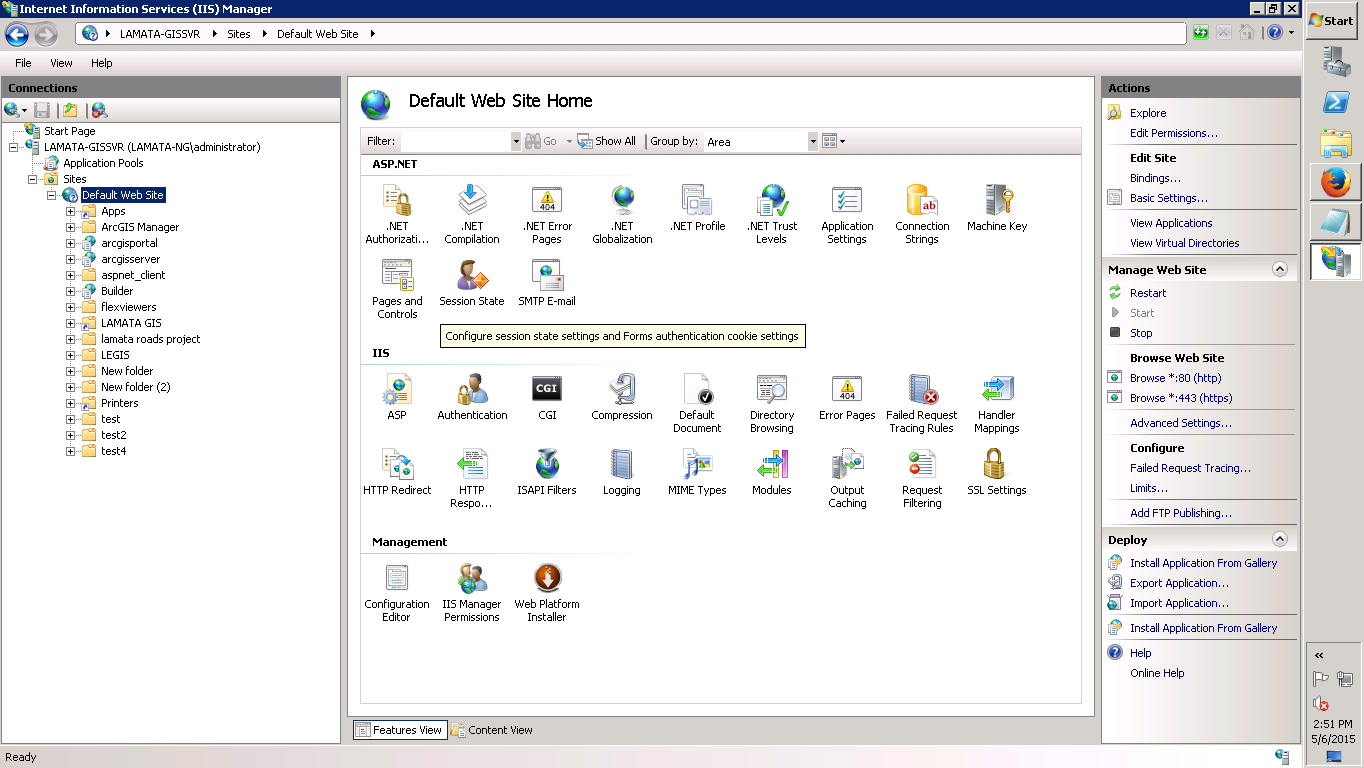Image resolution: width=1364 pixels, height=768 pixels.
Task: Open the Output Caching feature
Action: pyautogui.click(x=847, y=478)
